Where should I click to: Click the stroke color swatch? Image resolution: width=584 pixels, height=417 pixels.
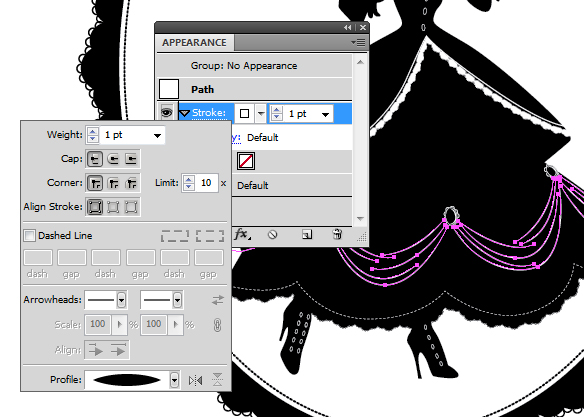coord(244,114)
